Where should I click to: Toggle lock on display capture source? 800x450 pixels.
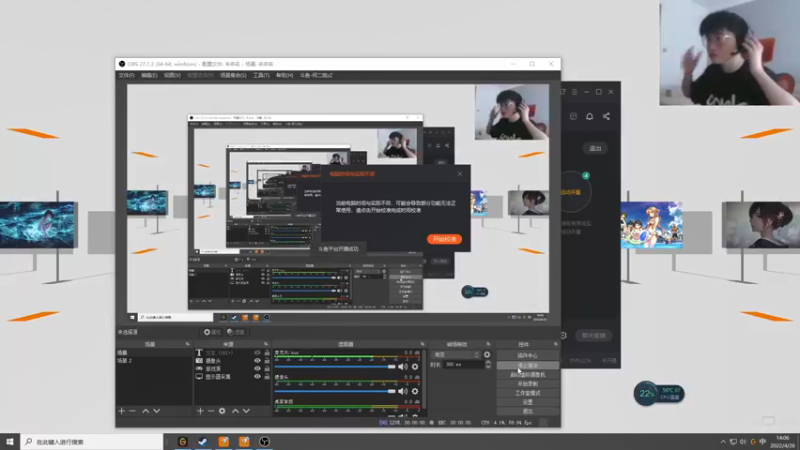point(267,377)
